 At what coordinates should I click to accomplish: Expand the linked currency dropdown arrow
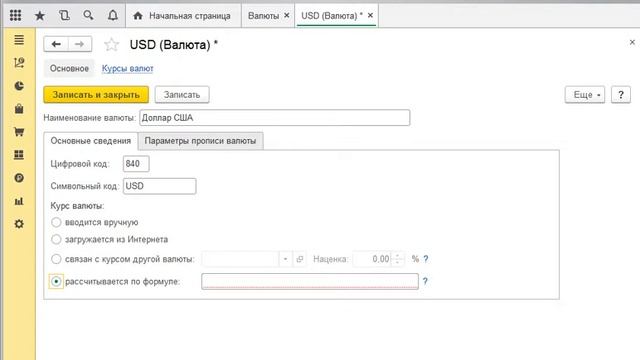click(x=285, y=259)
